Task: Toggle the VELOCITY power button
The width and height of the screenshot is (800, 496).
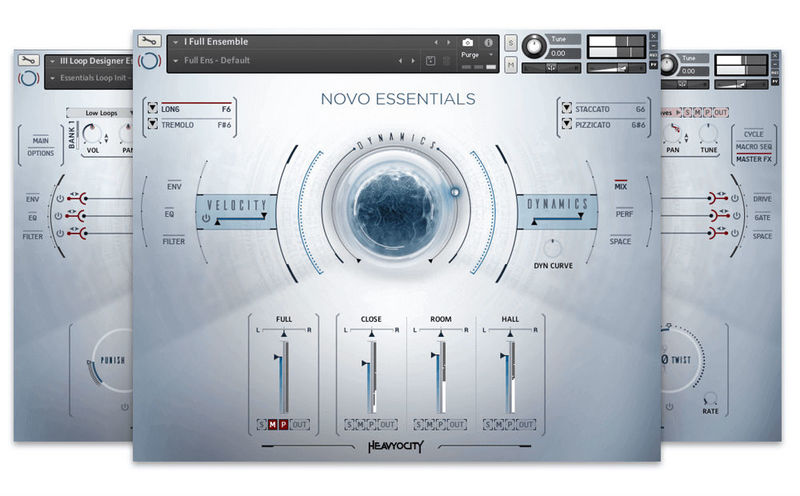Action: [206, 218]
